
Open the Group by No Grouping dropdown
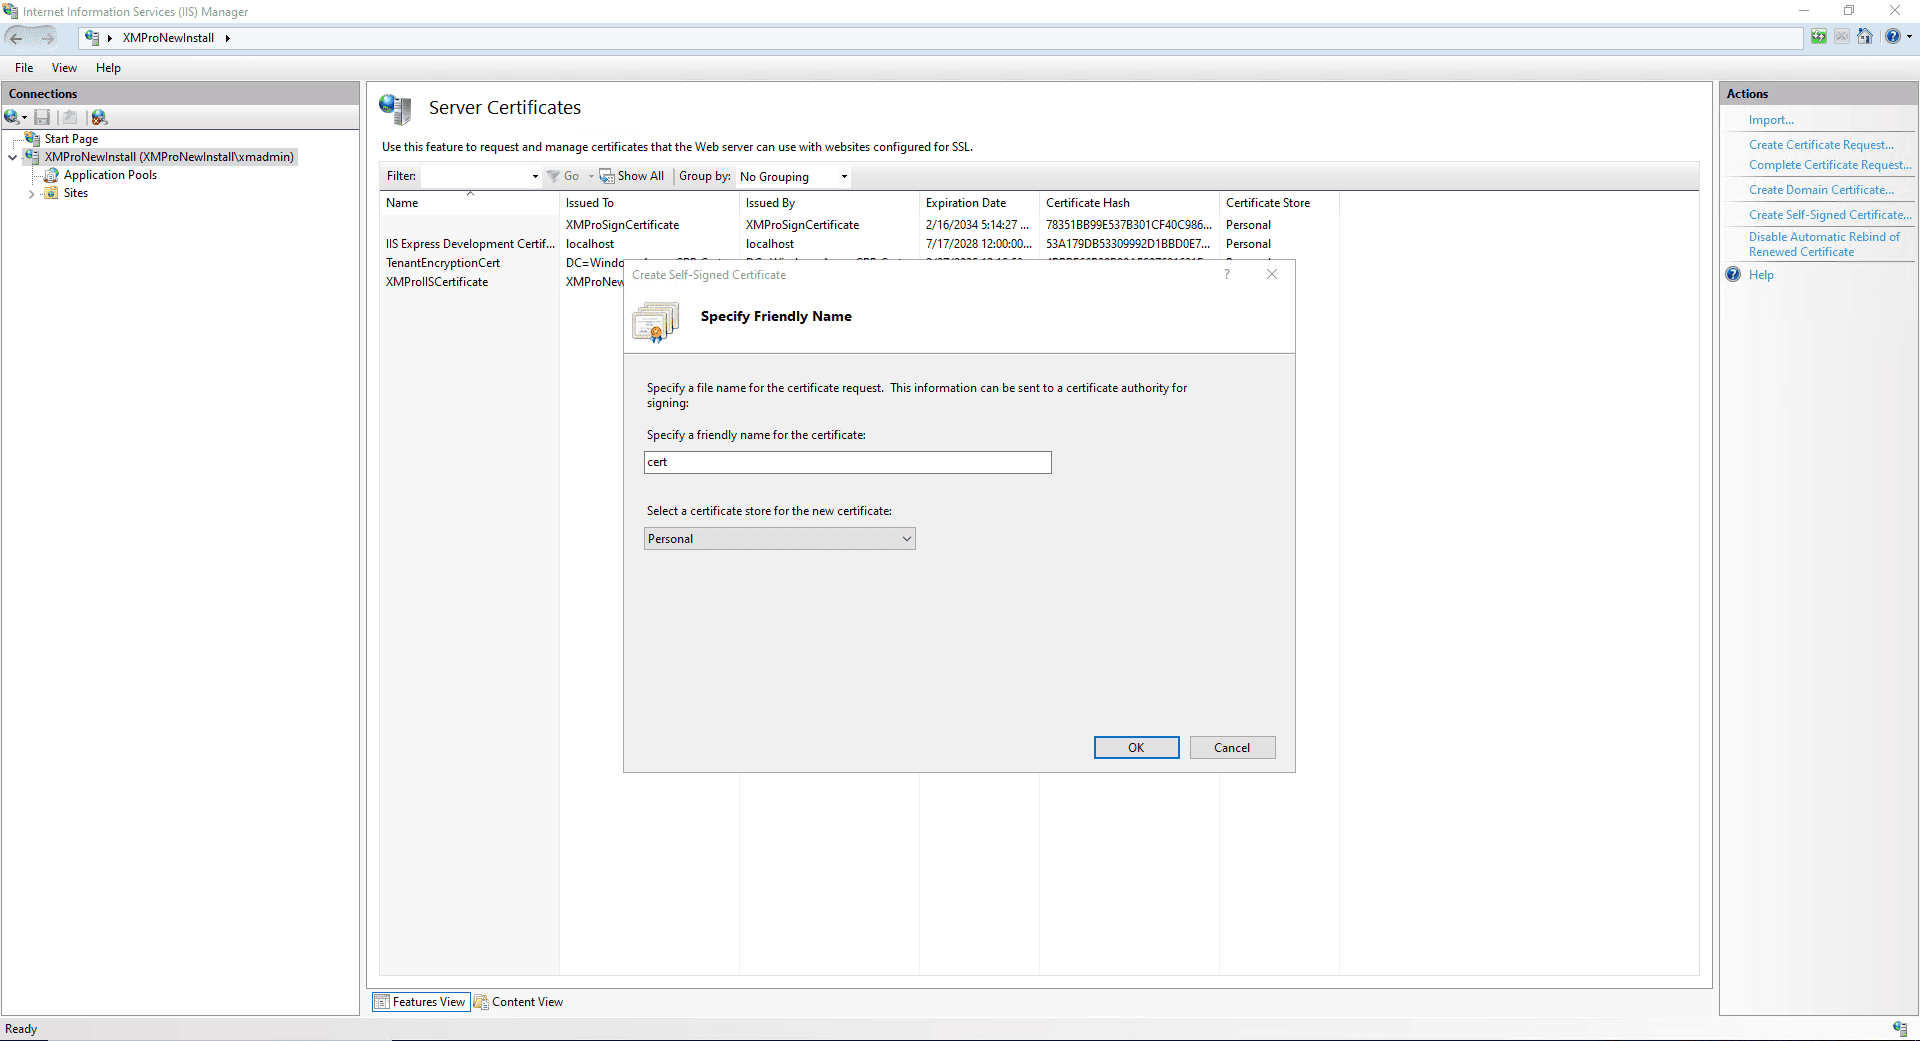(x=794, y=177)
